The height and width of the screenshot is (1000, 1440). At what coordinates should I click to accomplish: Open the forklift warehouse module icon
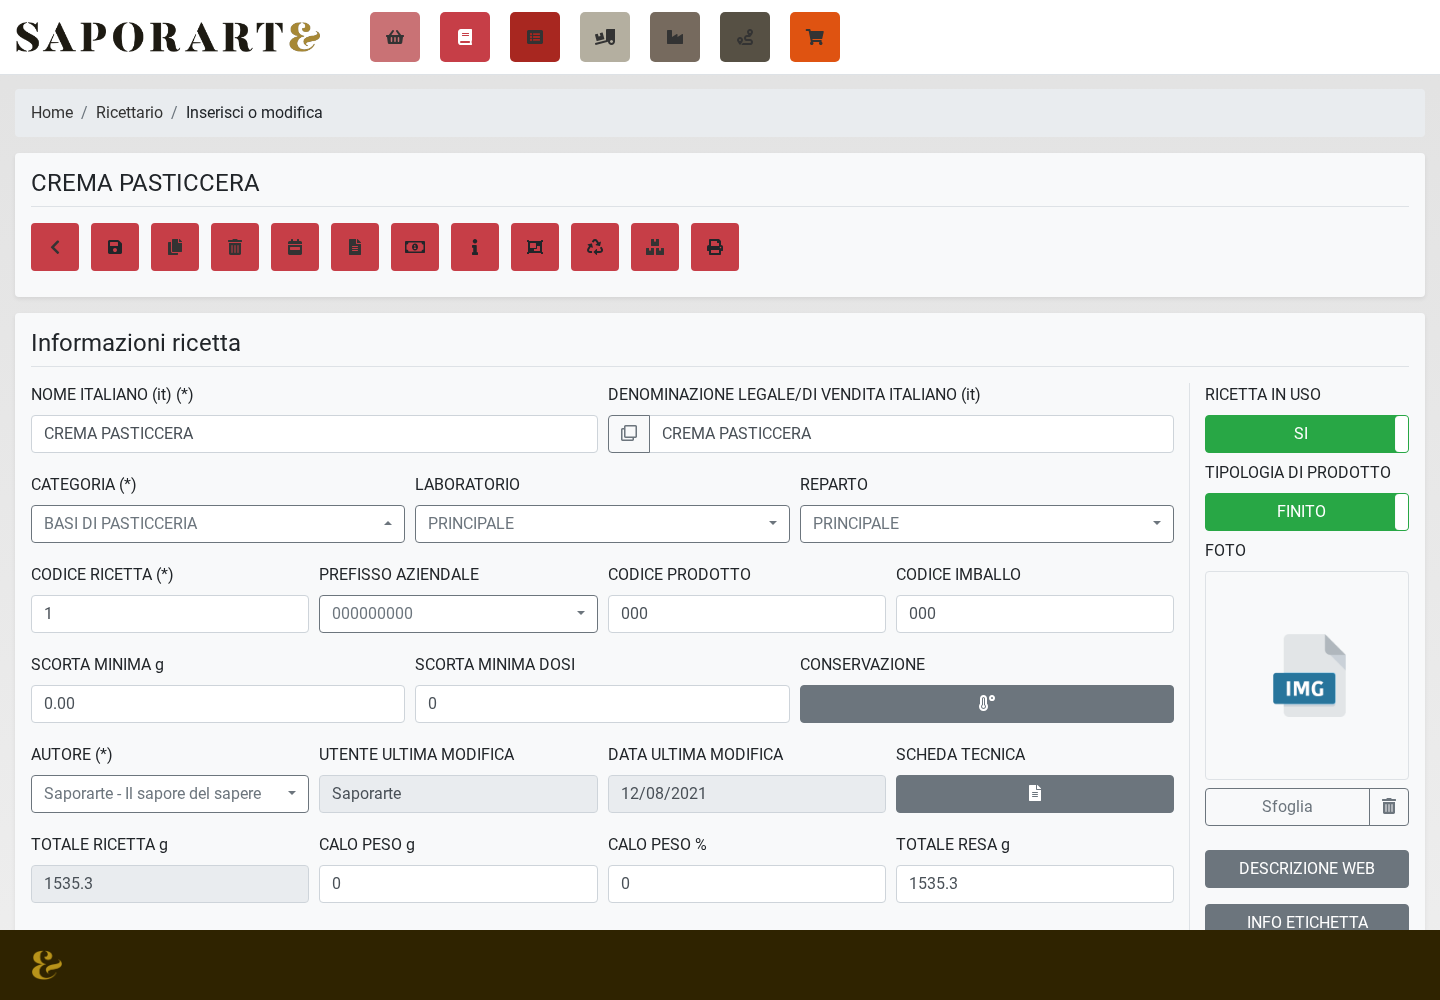[605, 37]
